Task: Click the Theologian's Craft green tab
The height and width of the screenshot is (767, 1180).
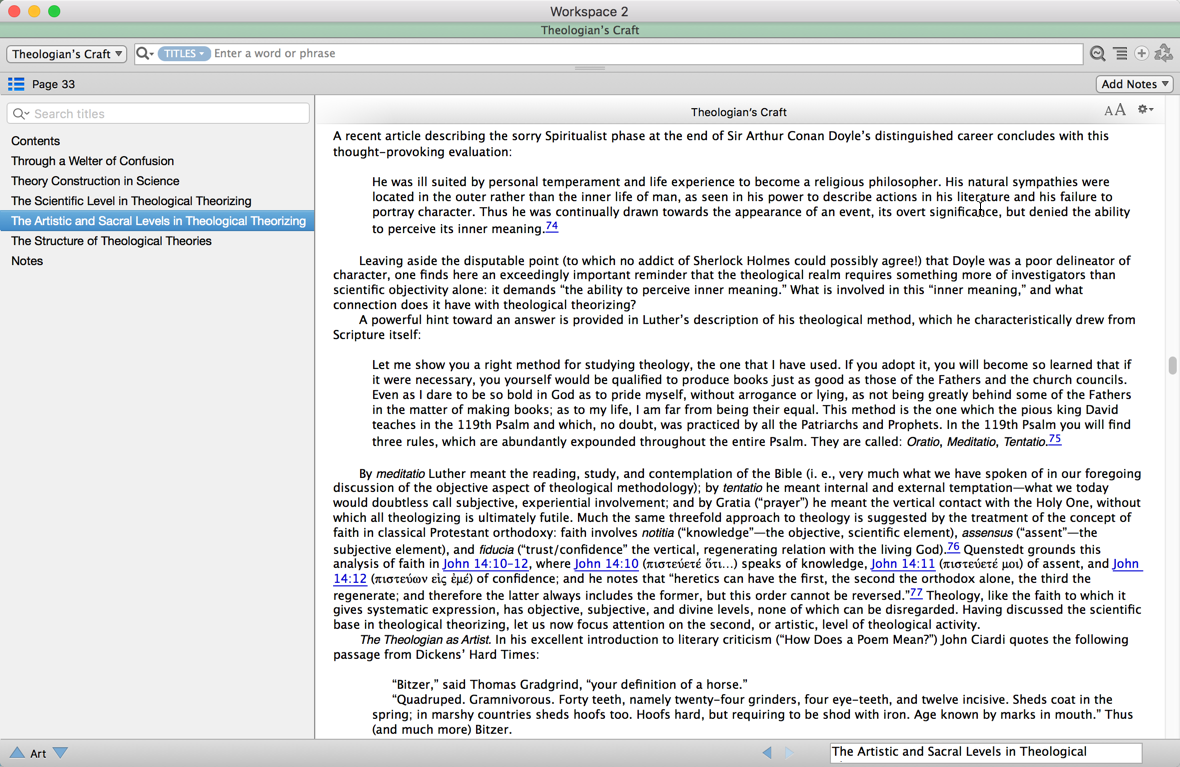Action: click(x=590, y=30)
